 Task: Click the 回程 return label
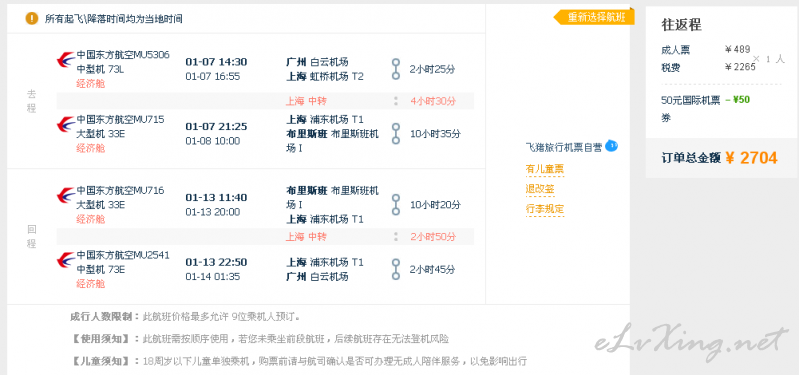(32, 236)
